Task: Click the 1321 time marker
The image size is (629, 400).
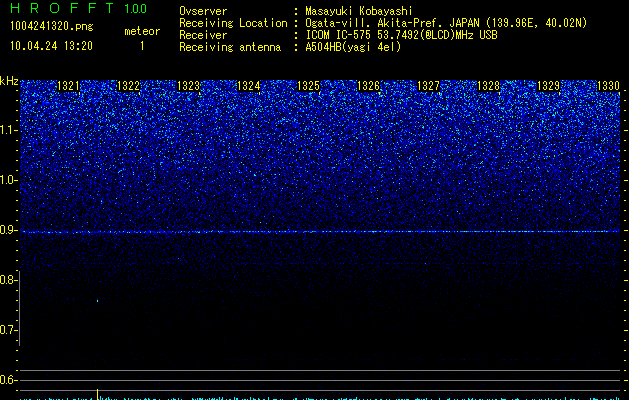Action: 69,86
